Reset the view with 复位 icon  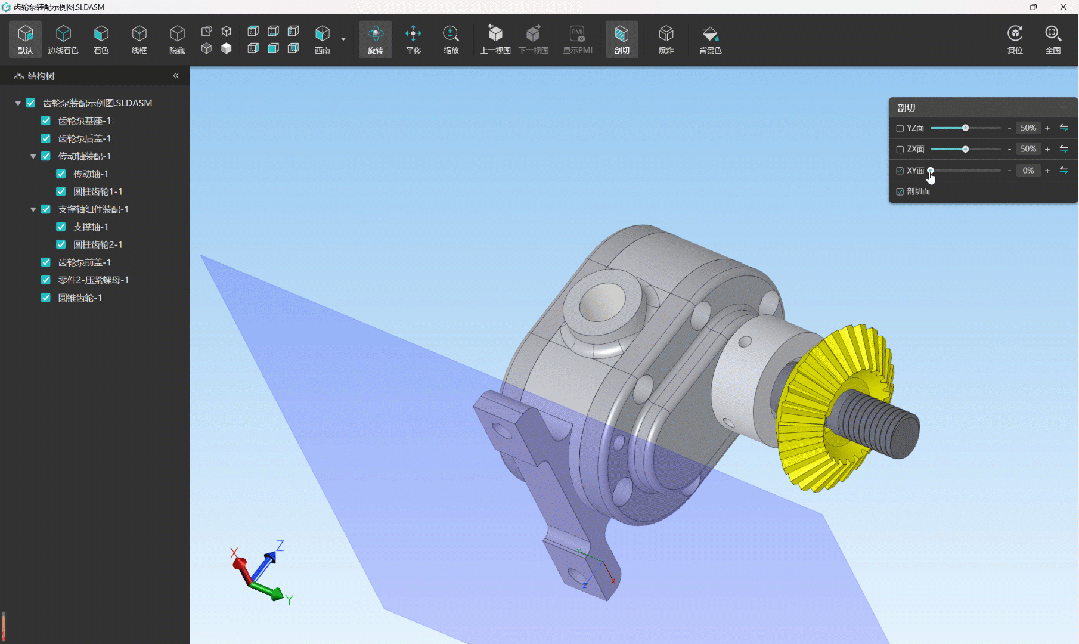(1015, 39)
